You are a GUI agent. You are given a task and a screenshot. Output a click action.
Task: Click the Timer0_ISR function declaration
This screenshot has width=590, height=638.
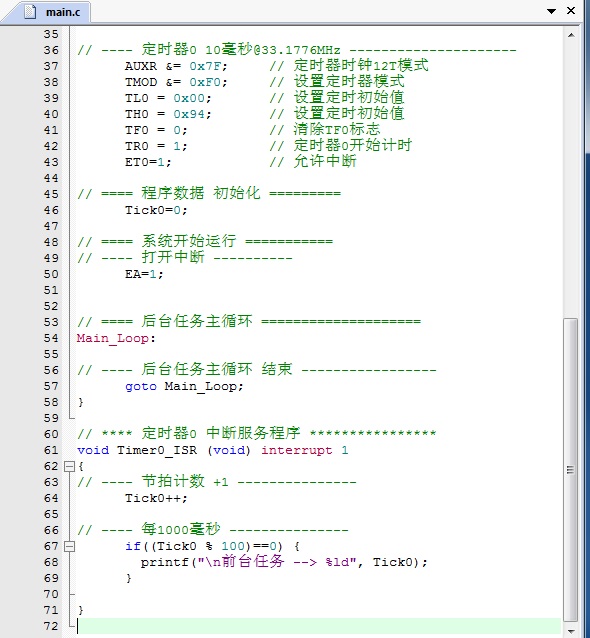click(212, 450)
